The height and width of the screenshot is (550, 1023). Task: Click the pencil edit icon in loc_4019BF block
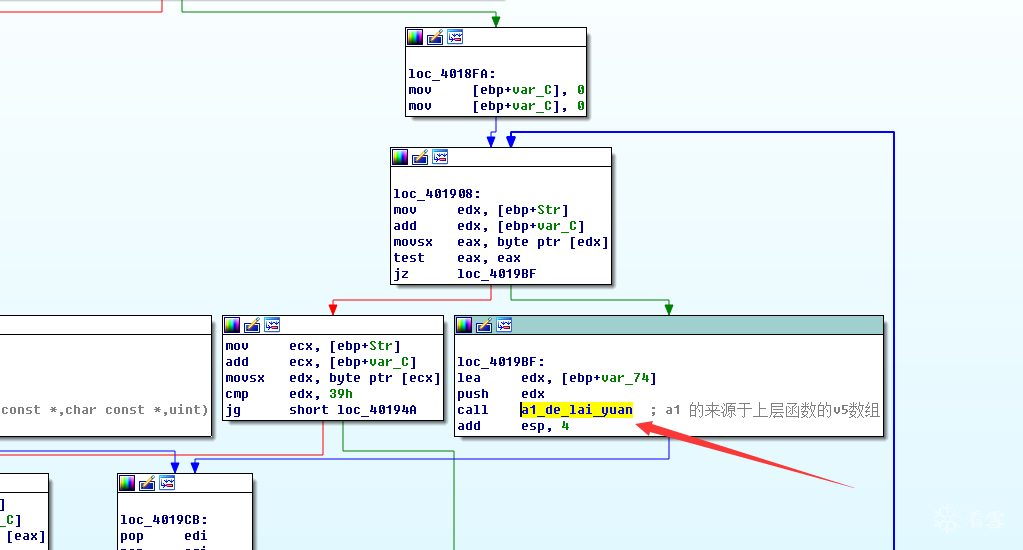click(484, 325)
